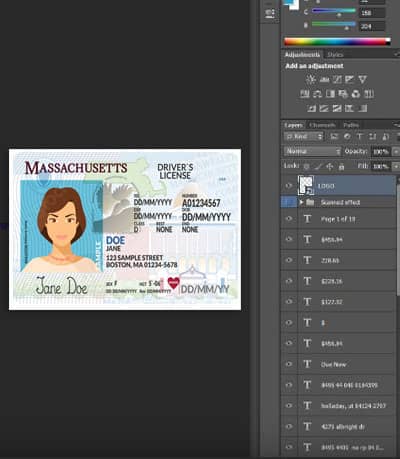Click the LOGO layer thumbnail
The height and width of the screenshot is (459, 400).
(x=306, y=185)
